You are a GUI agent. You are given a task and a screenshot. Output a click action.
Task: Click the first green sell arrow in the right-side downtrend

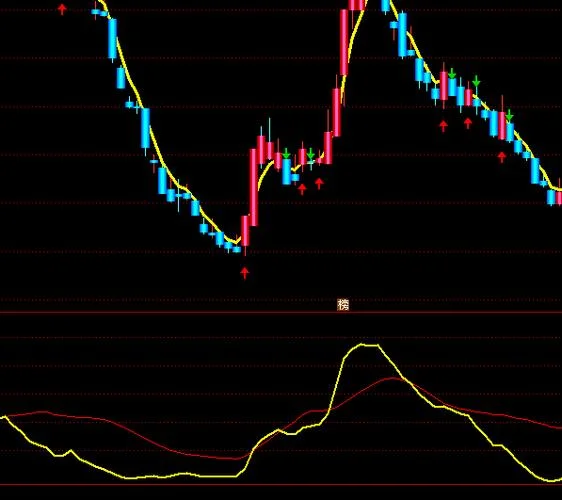click(452, 73)
